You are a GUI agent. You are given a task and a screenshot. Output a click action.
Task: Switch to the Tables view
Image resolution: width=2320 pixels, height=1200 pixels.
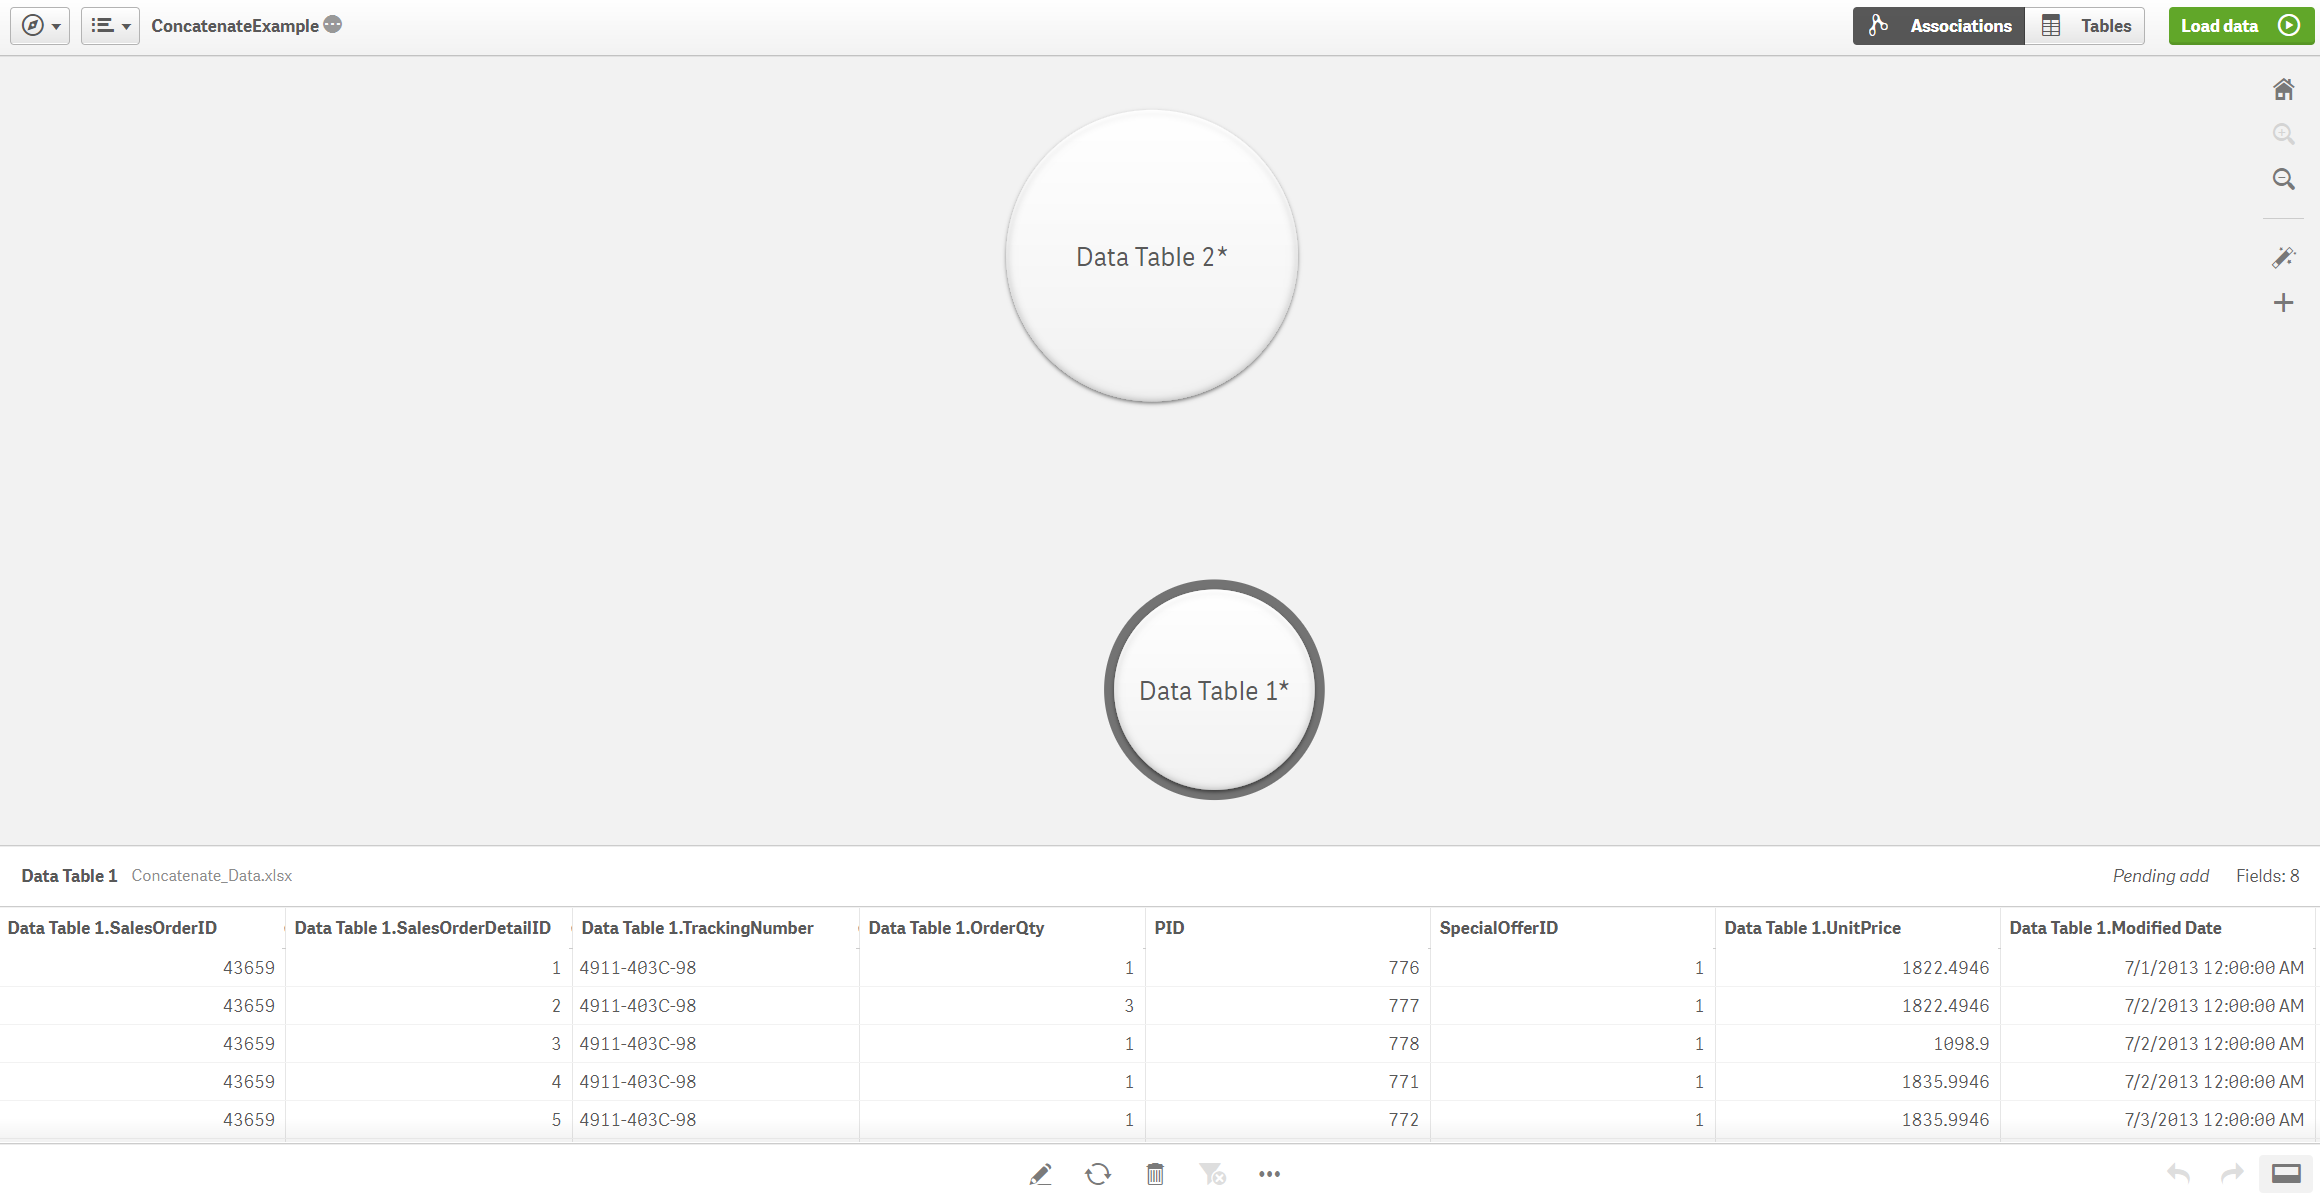click(x=2086, y=26)
